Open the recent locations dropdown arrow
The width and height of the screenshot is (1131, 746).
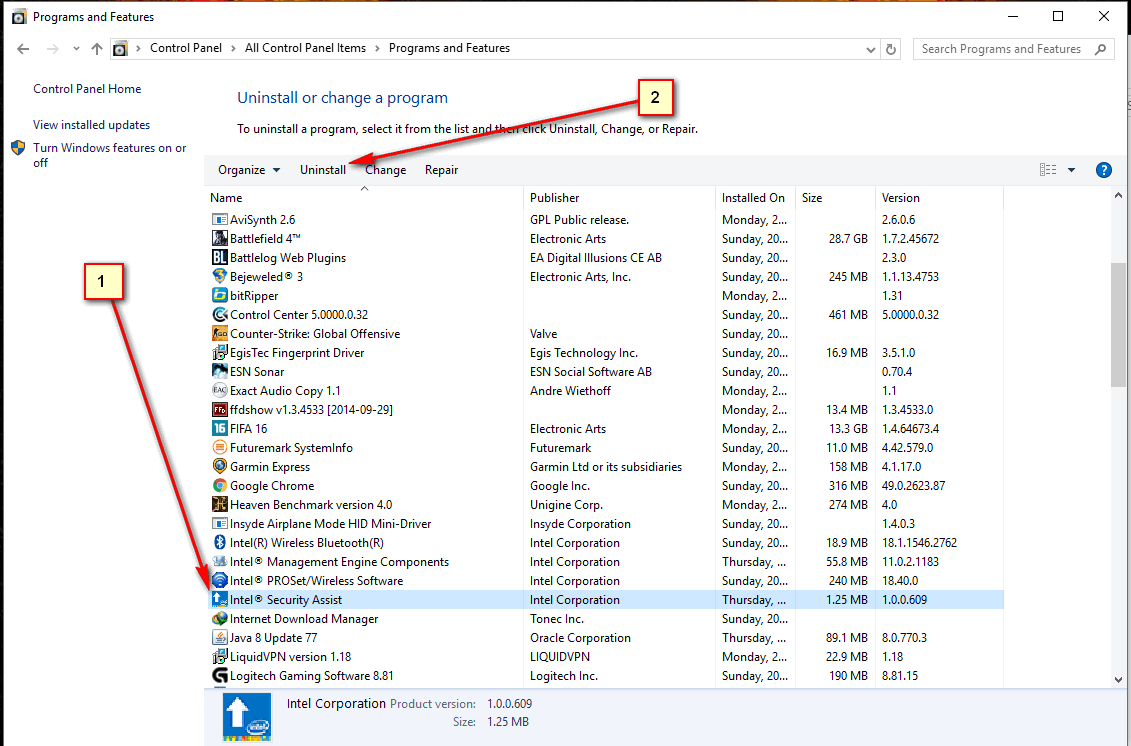[76, 49]
